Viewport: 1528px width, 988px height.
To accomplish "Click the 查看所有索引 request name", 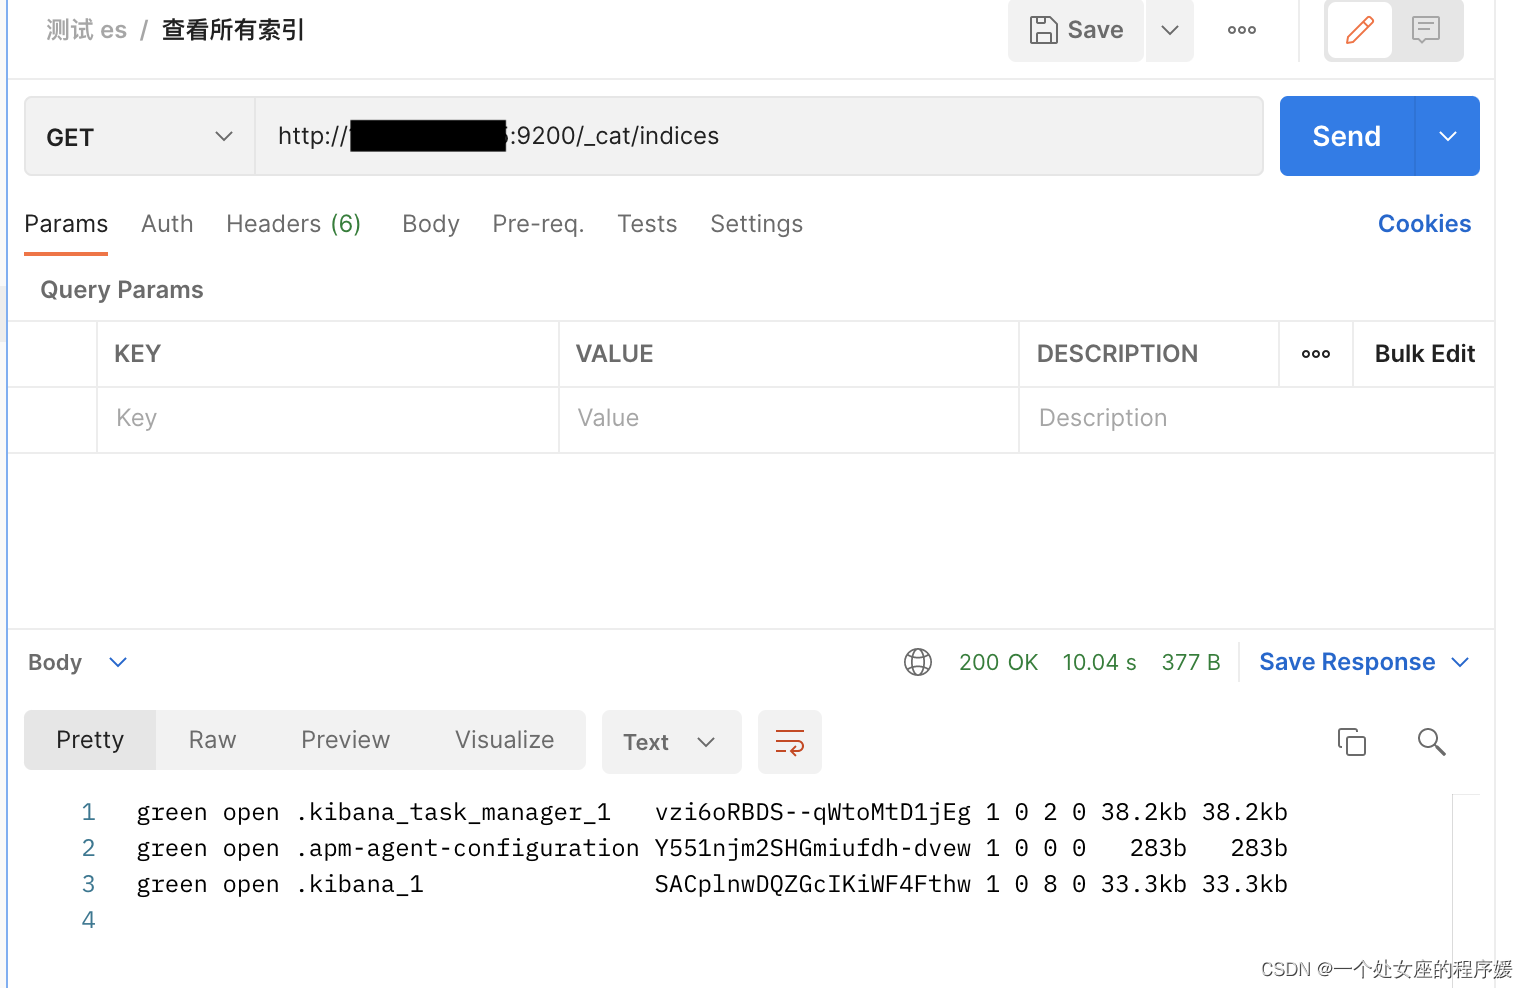I will [233, 30].
